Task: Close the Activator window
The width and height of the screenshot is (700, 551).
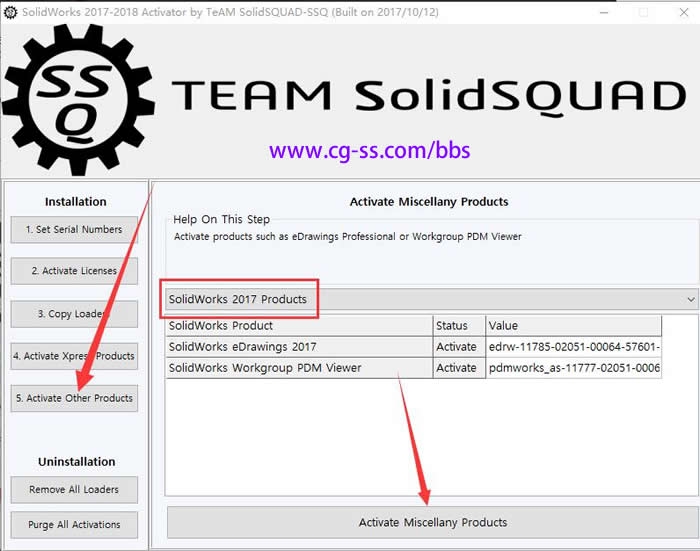Action: pyautogui.click(x=679, y=12)
